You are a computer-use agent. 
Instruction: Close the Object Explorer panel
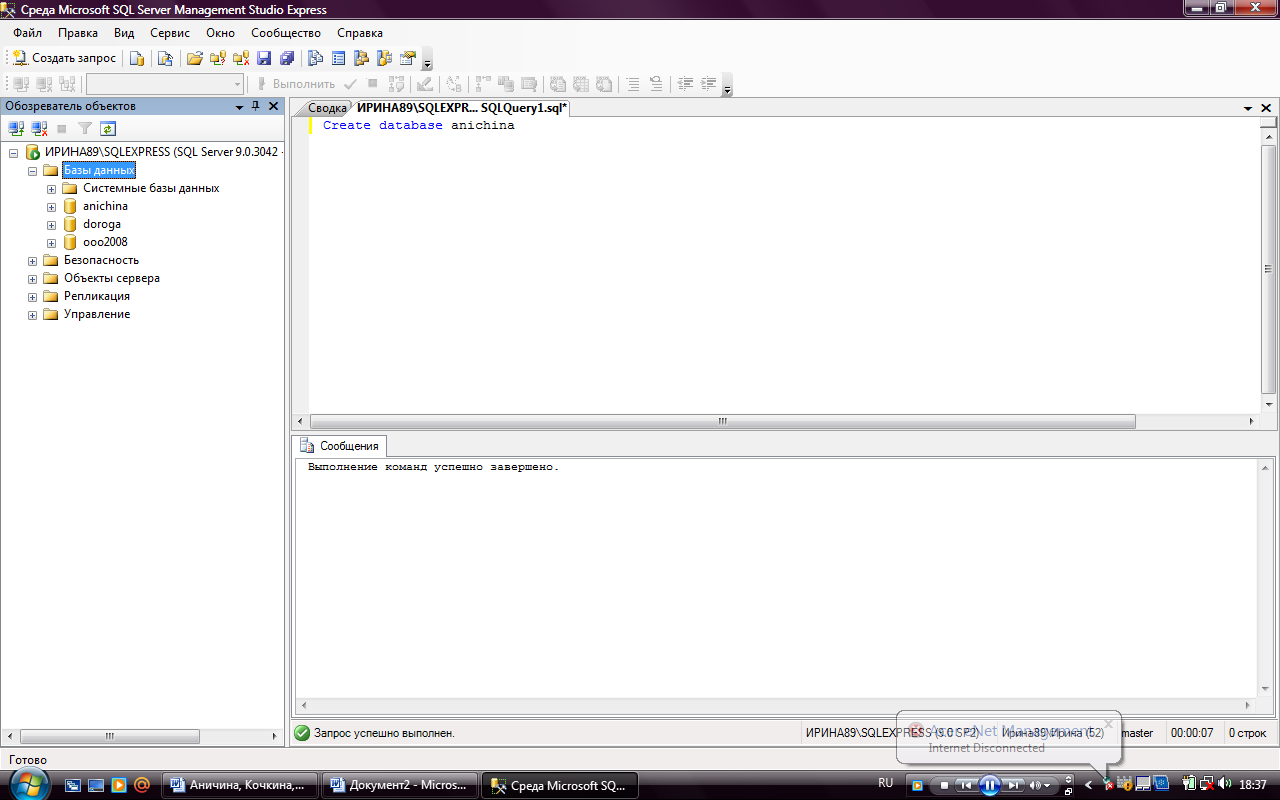[x=273, y=106]
